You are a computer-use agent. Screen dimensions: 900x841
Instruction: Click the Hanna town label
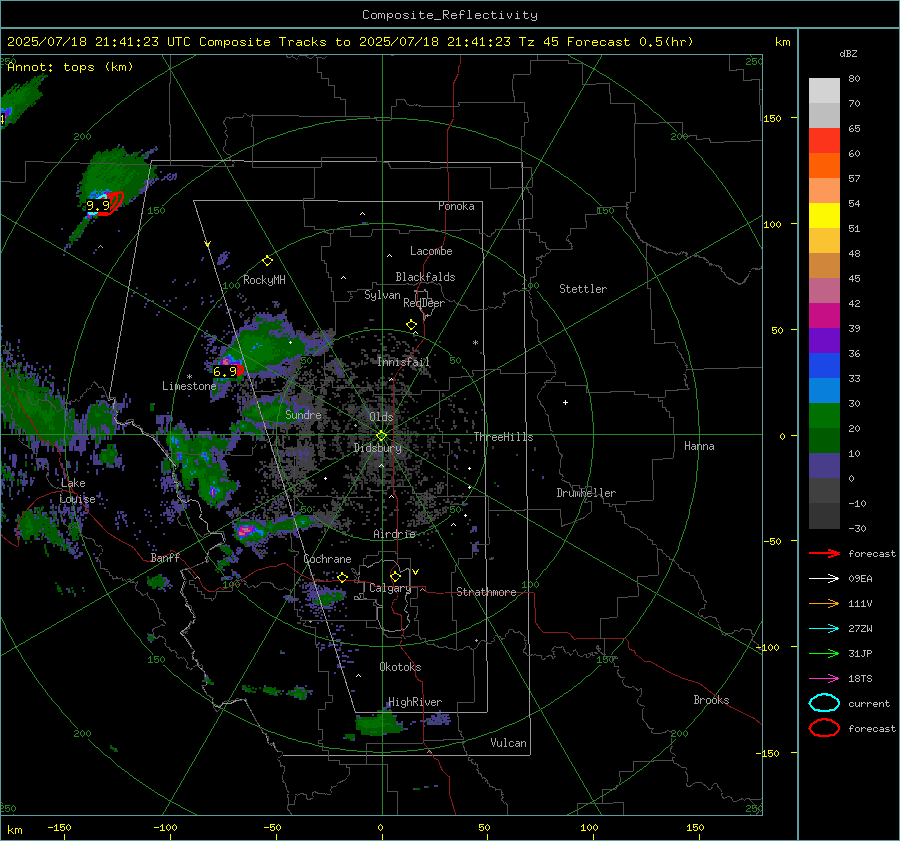[x=699, y=446]
